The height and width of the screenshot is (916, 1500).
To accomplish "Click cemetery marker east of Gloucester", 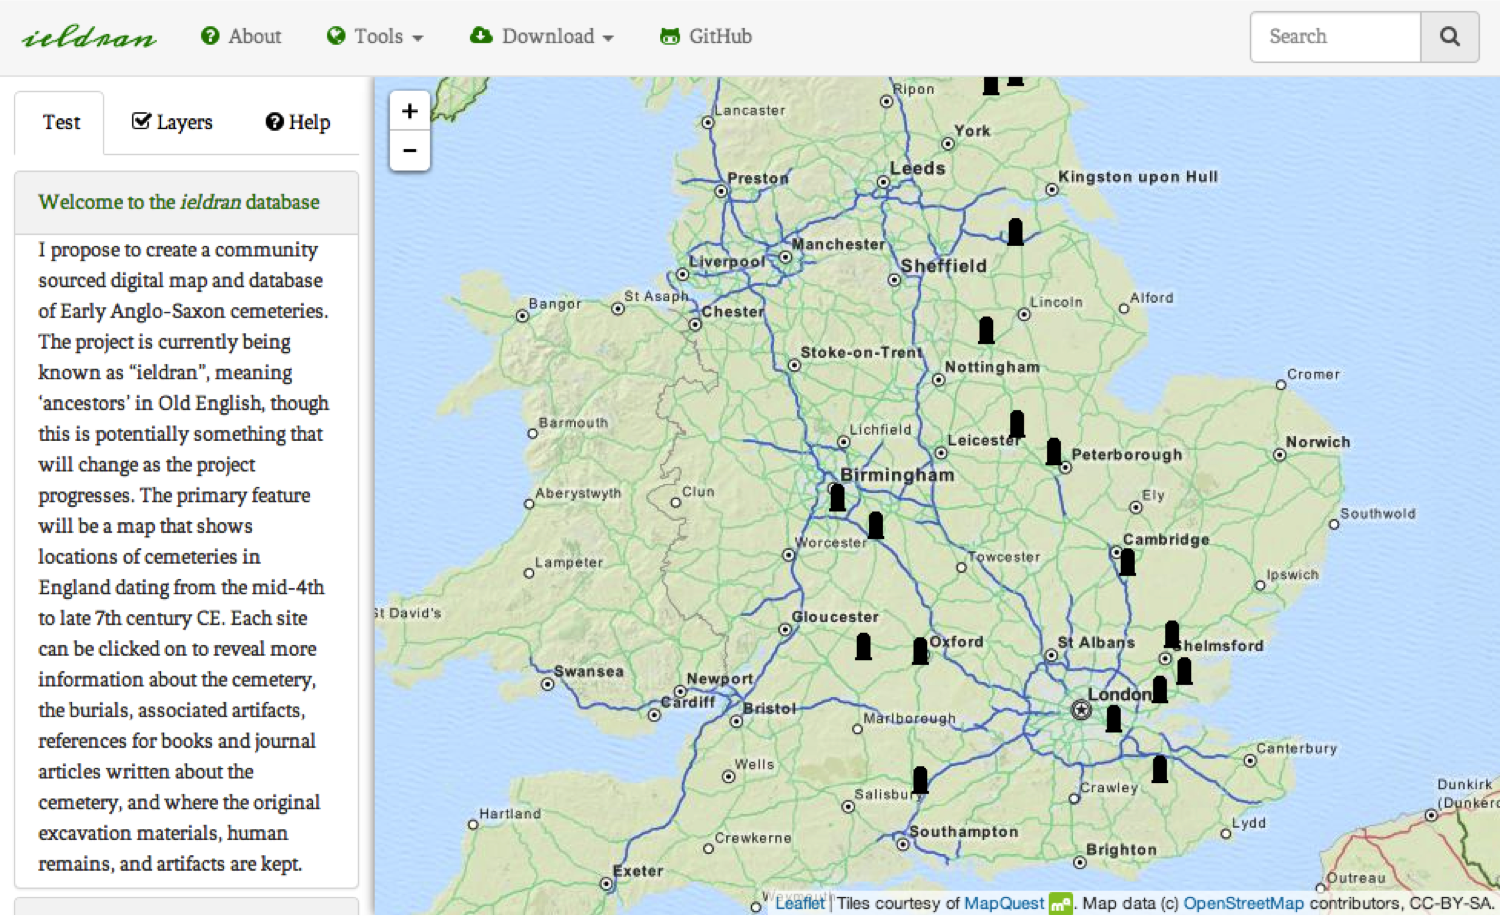I will click(863, 647).
